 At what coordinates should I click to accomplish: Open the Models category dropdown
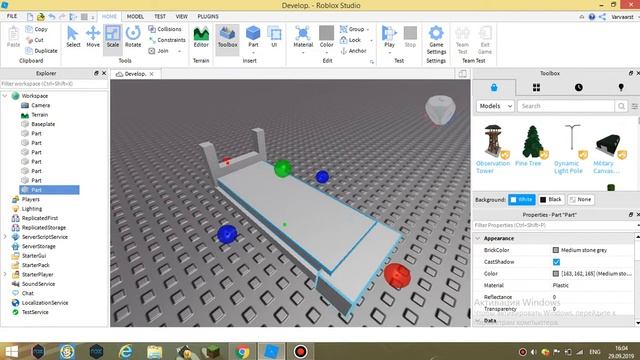(x=495, y=106)
